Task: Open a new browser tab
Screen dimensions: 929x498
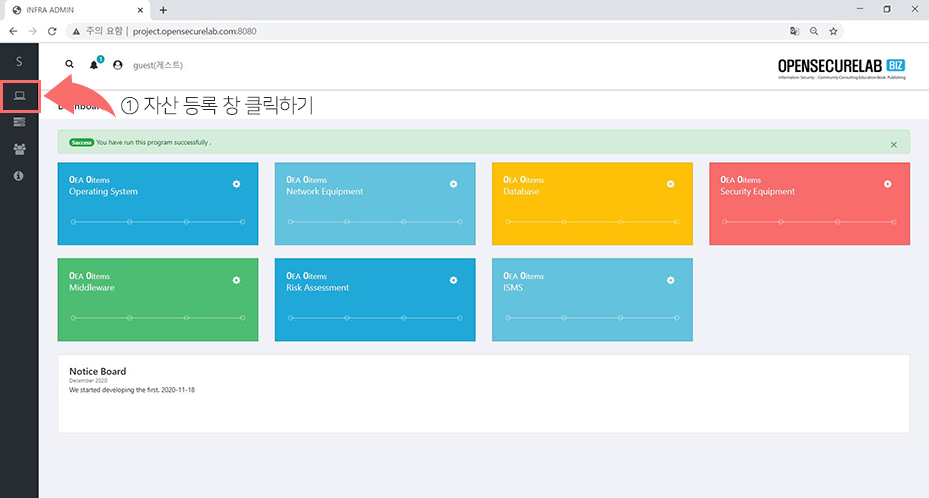Action: tap(163, 10)
